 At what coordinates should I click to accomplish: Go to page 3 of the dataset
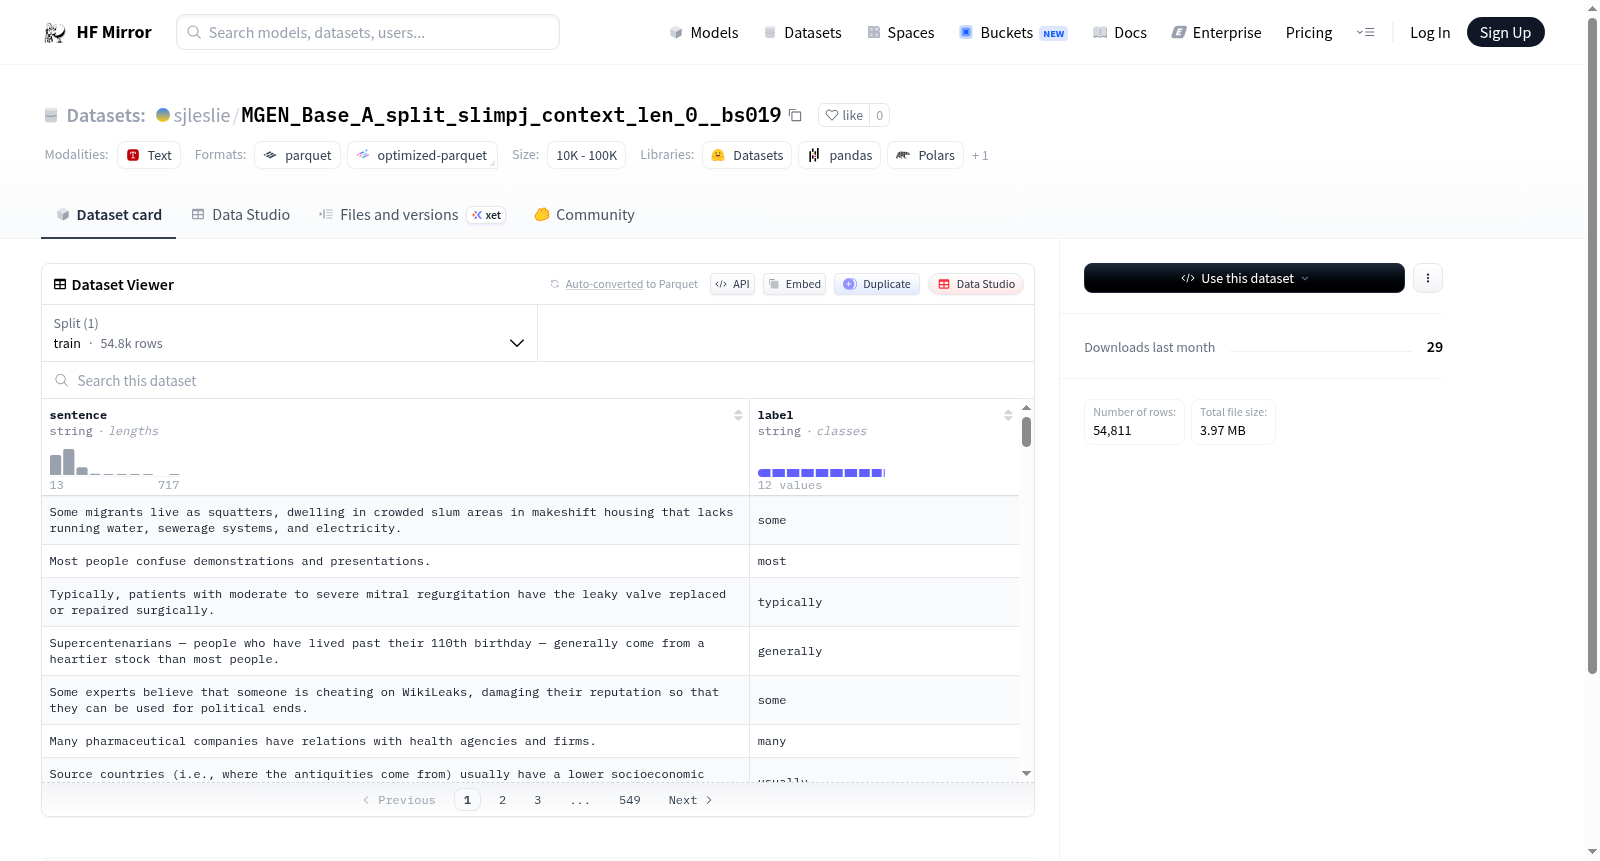click(x=538, y=800)
